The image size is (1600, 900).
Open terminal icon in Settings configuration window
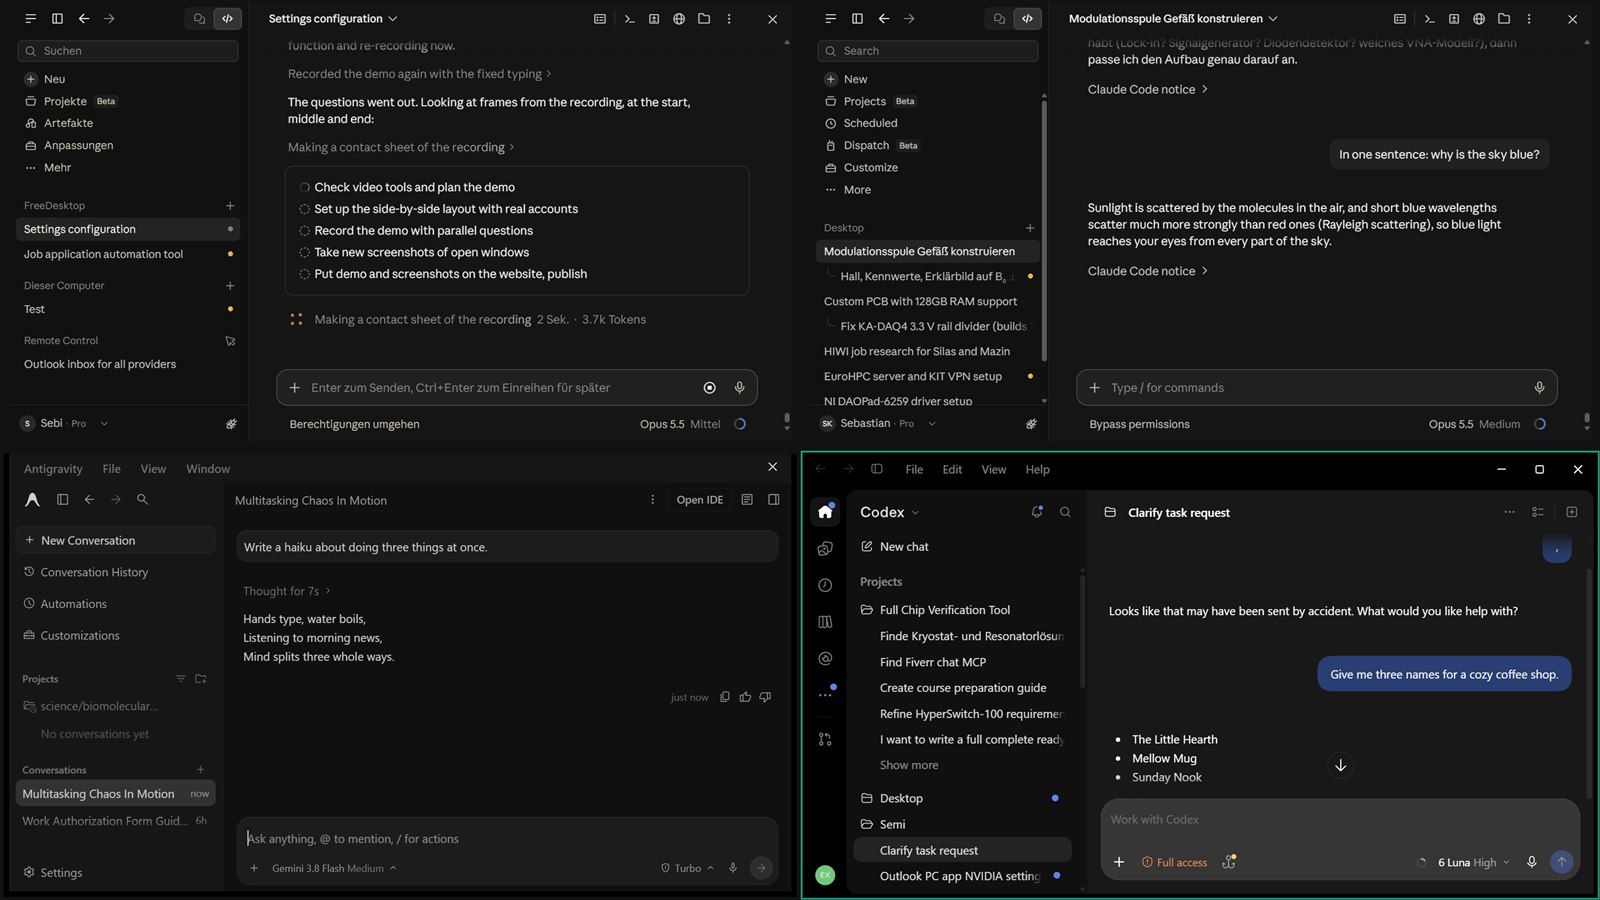pos(629,19)
